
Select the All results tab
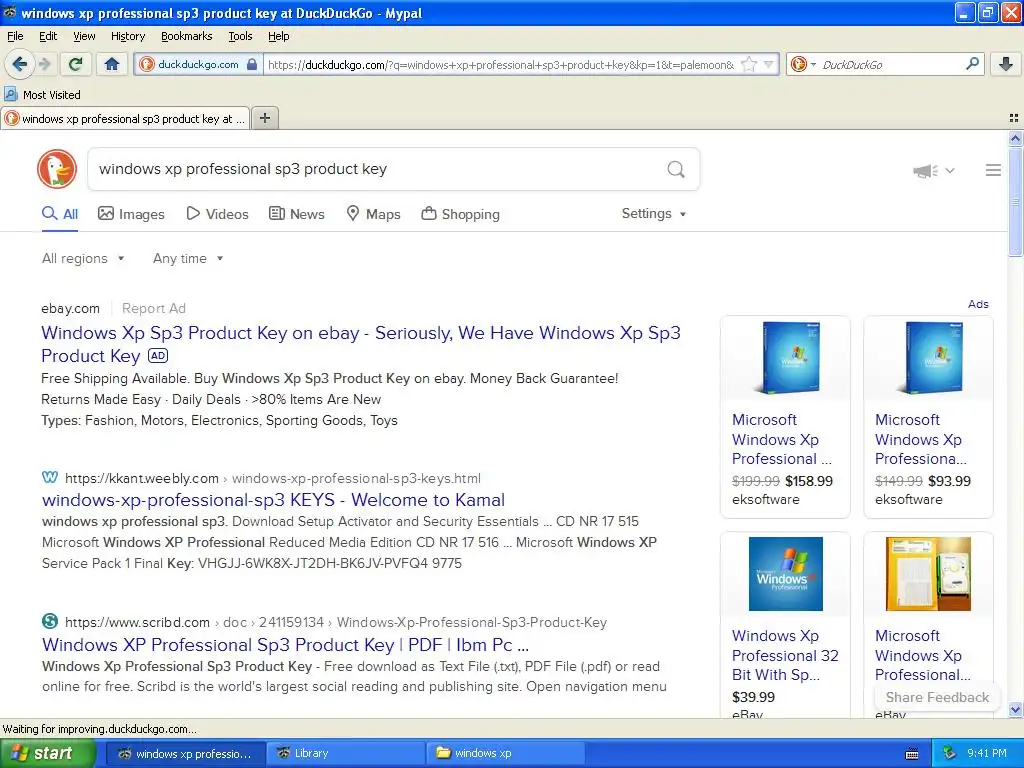60,214
